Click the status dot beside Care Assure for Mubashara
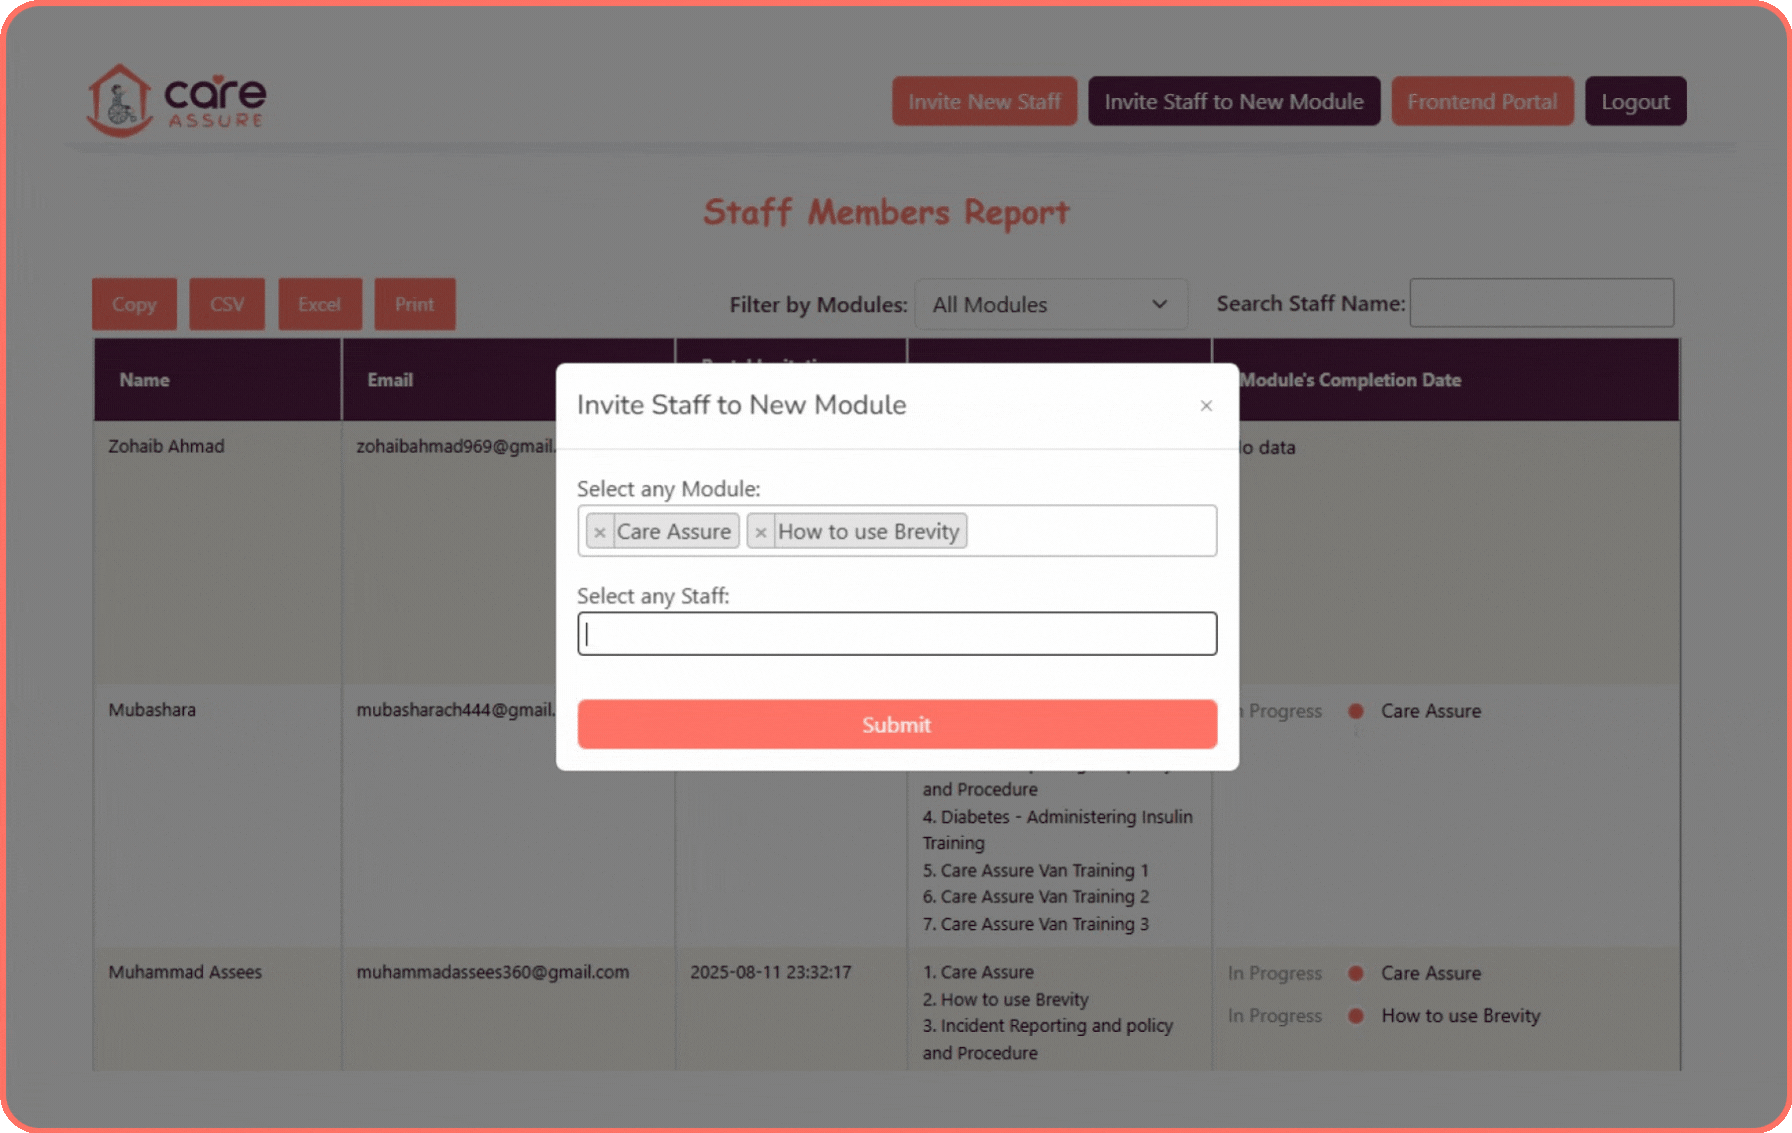 pos(1356,711)
